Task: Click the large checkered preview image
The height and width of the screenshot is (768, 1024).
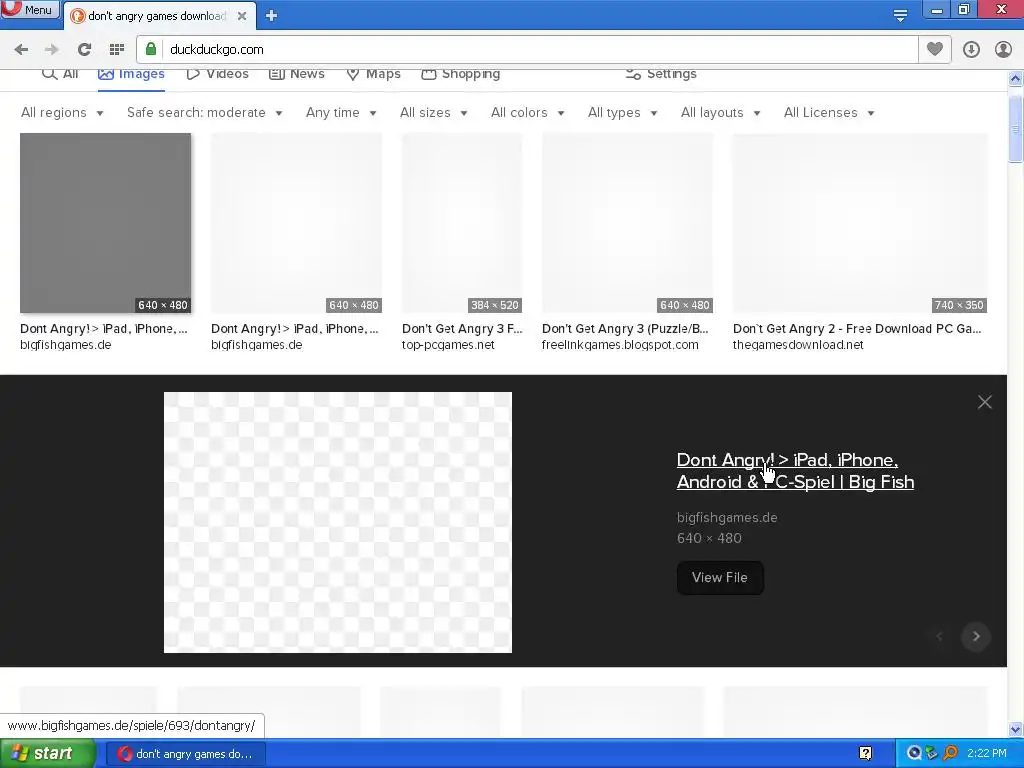Action: 338,522
